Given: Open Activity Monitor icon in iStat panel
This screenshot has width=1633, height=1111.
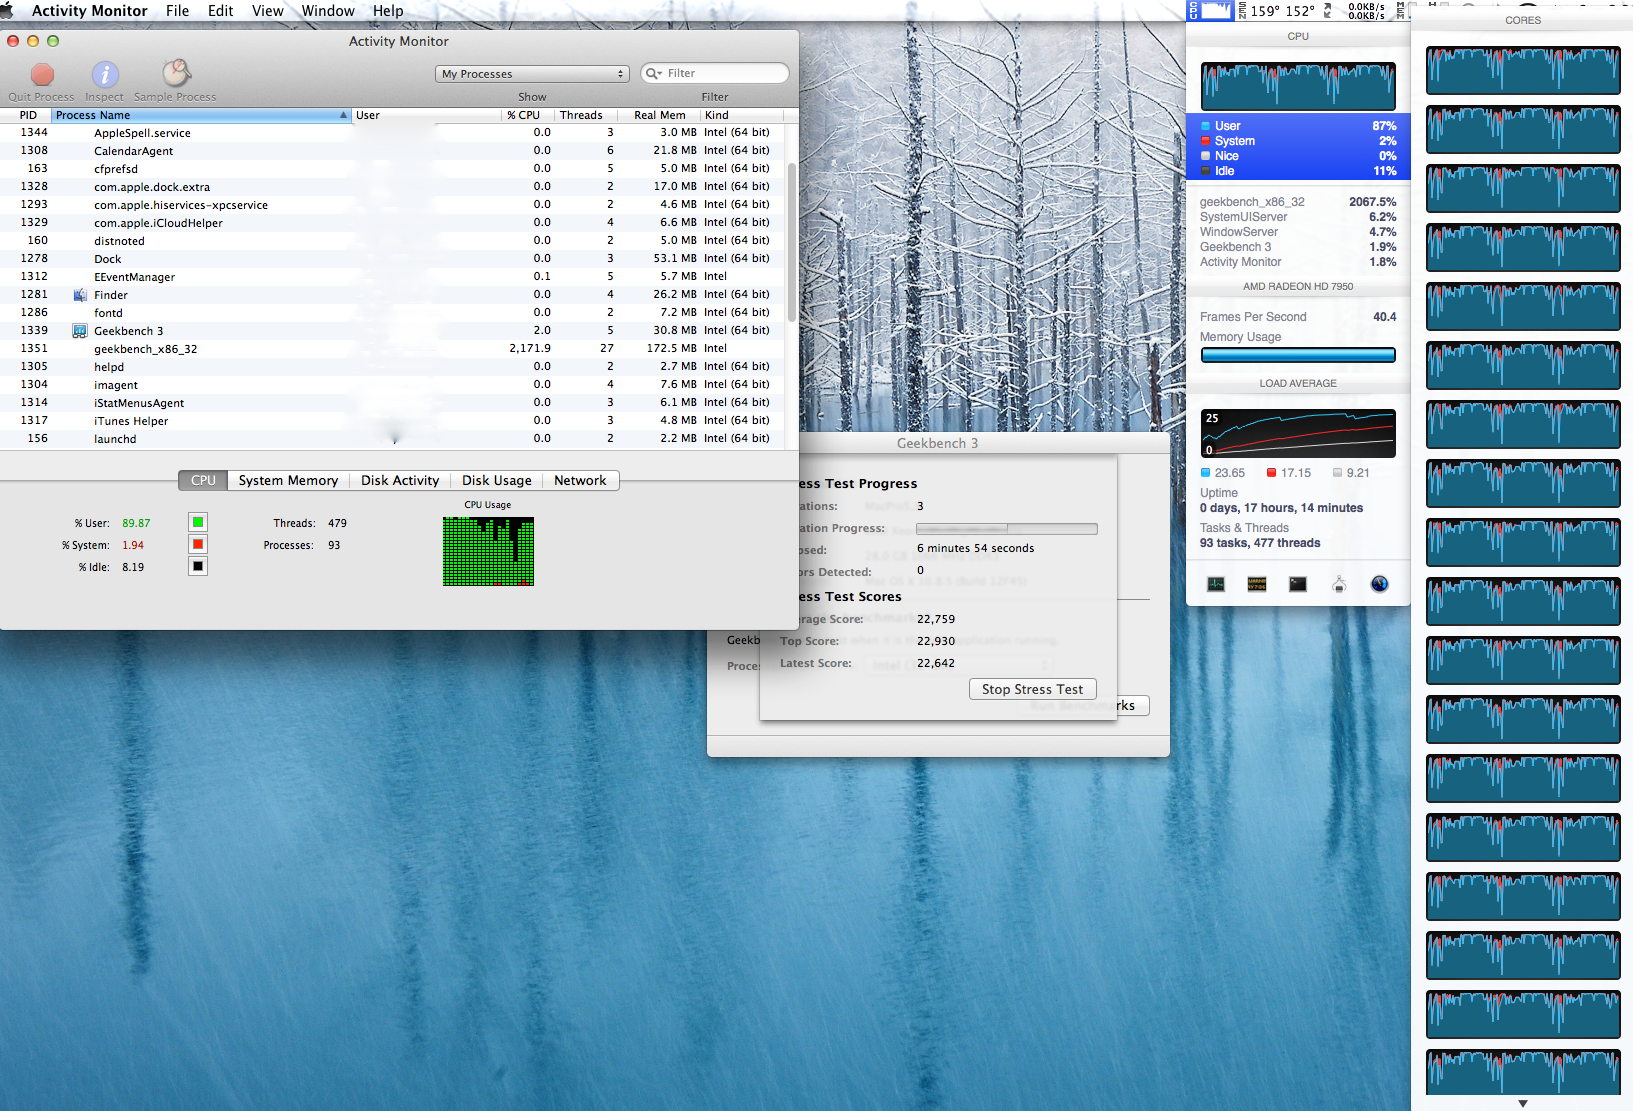Looking at the screenshot, I should (x=1216, y=584).
